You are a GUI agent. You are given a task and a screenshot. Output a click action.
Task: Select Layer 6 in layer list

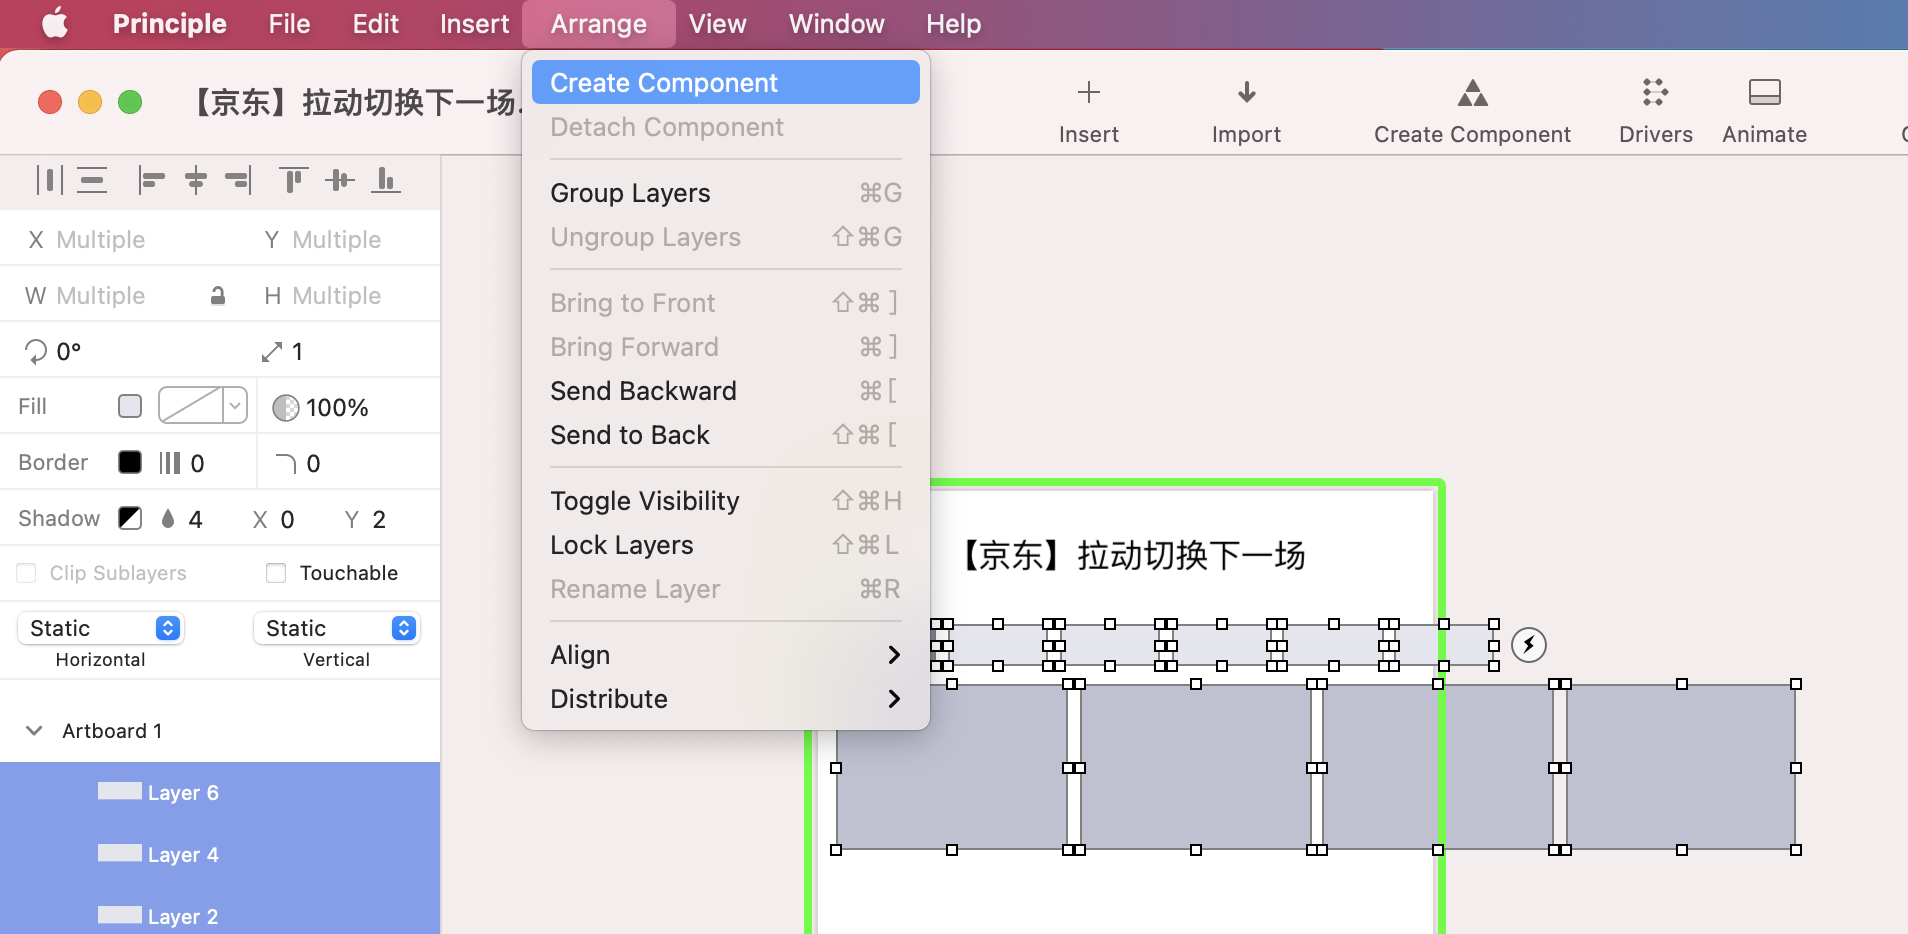pyautogui.click(x=220, y=793)
